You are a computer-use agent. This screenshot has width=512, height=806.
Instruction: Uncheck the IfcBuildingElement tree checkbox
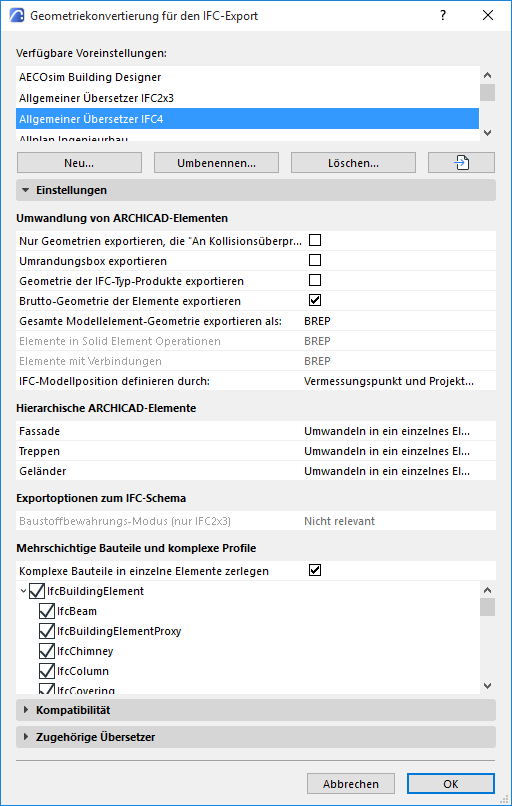[36, 591]
